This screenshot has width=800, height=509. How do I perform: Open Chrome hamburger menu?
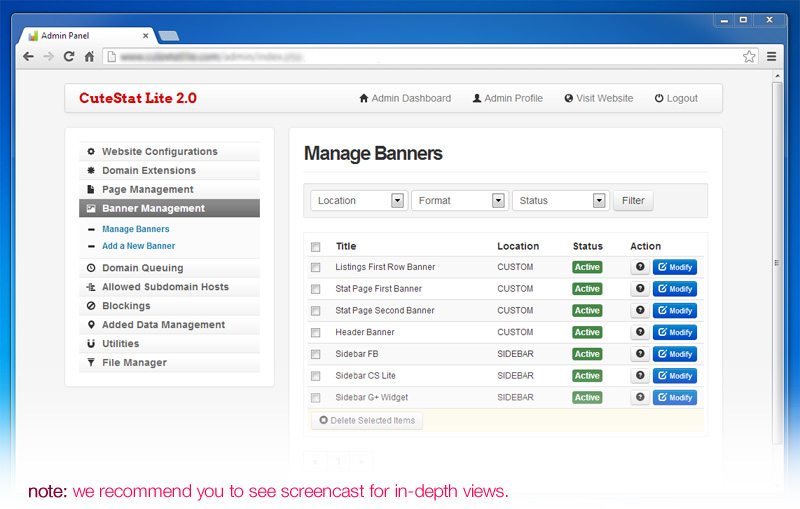[771, 57]
